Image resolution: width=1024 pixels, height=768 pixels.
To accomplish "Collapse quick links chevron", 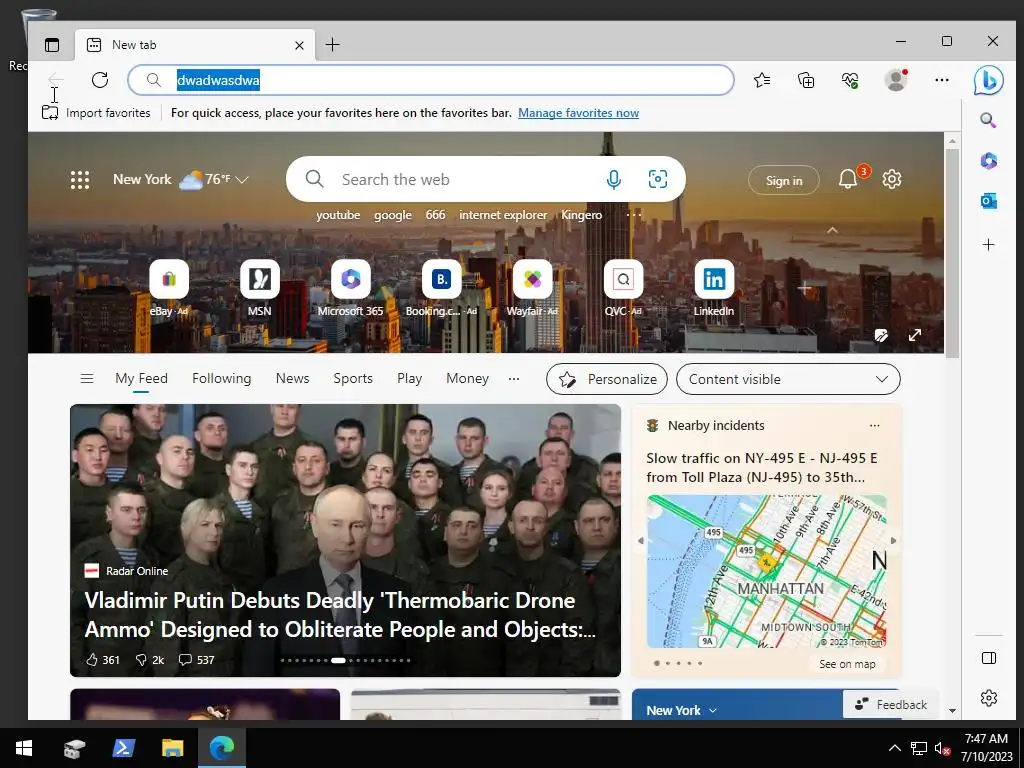I will coord(832,231).
